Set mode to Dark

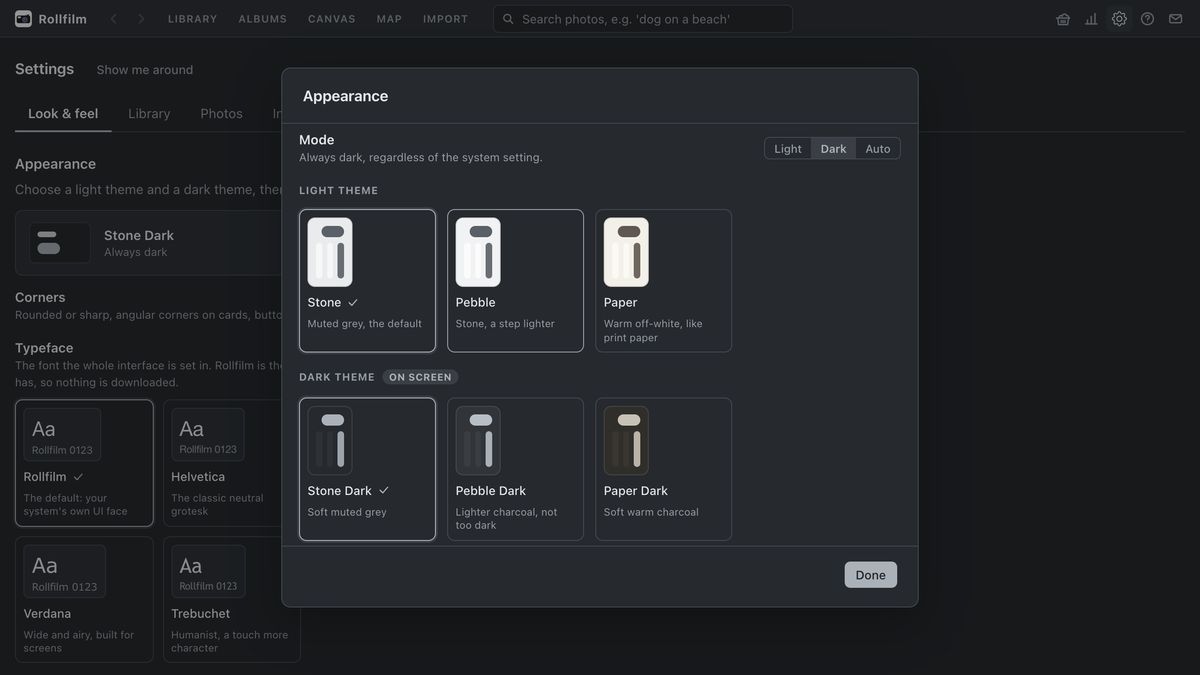[x=833, y=149]
